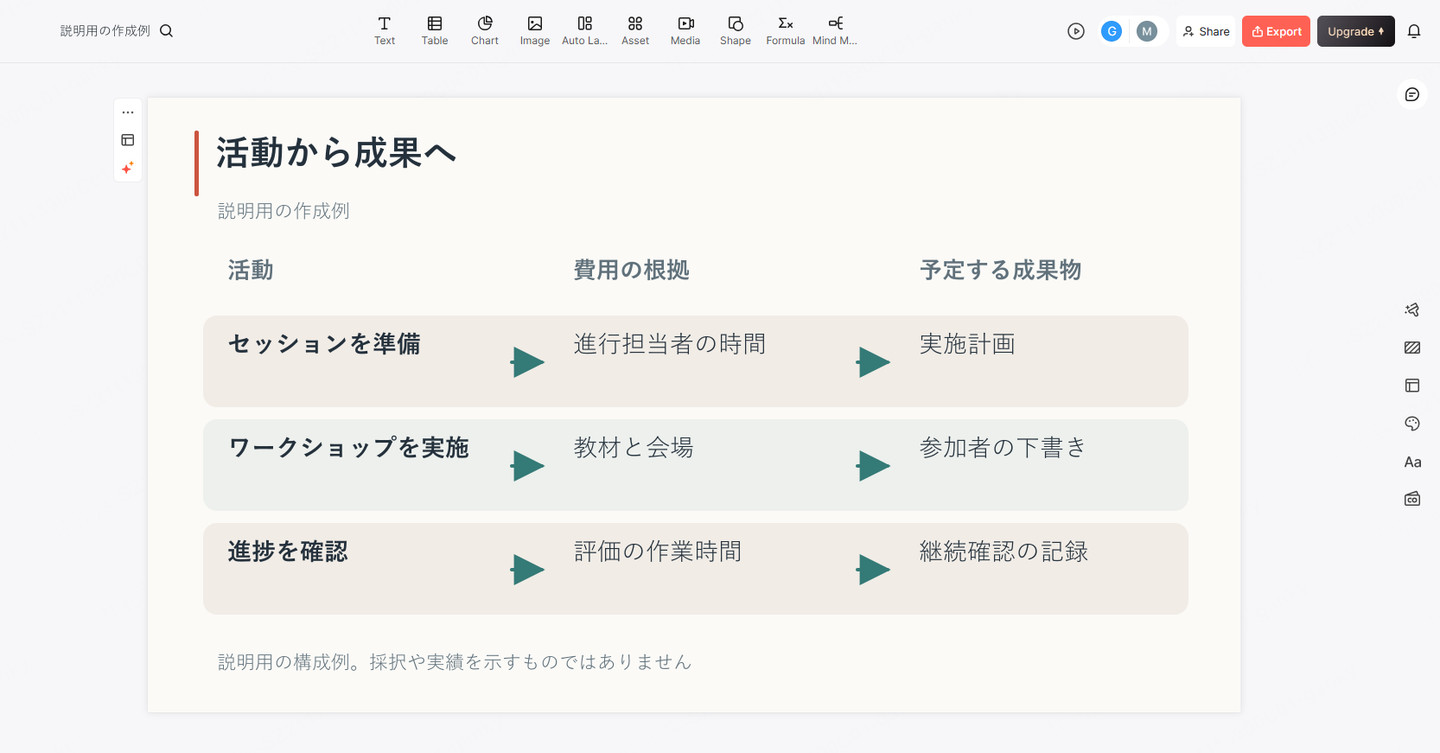Click the search magnifier beside document title

pos(166,31)
